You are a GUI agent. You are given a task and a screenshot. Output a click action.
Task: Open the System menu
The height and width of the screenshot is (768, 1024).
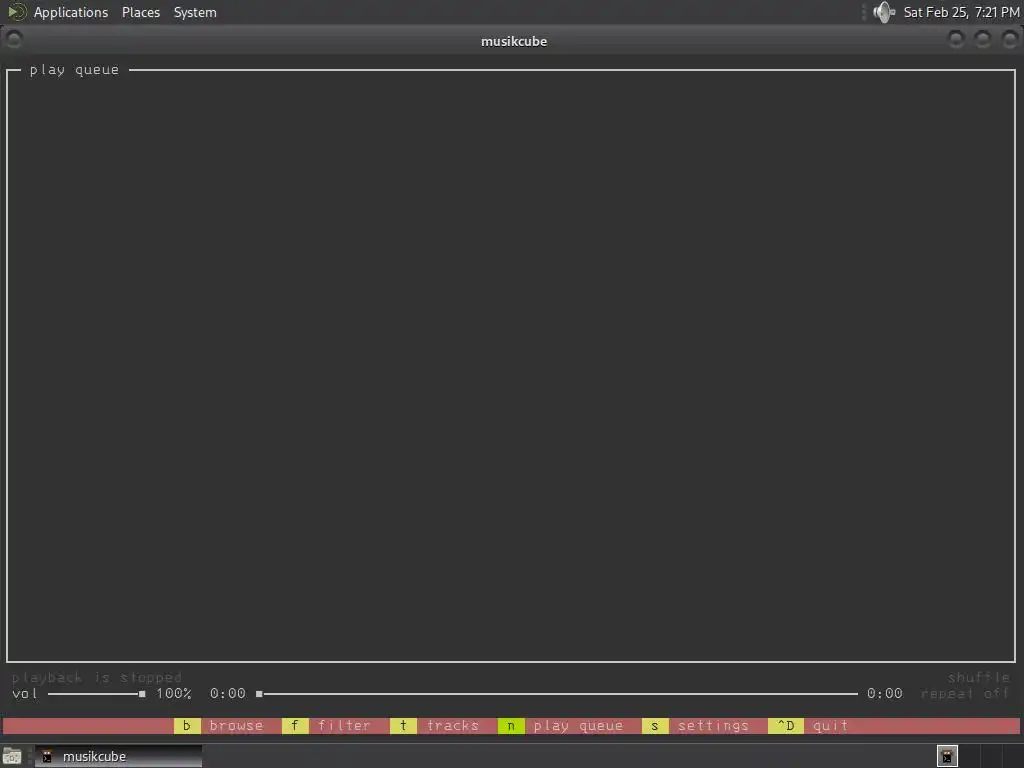195,12
